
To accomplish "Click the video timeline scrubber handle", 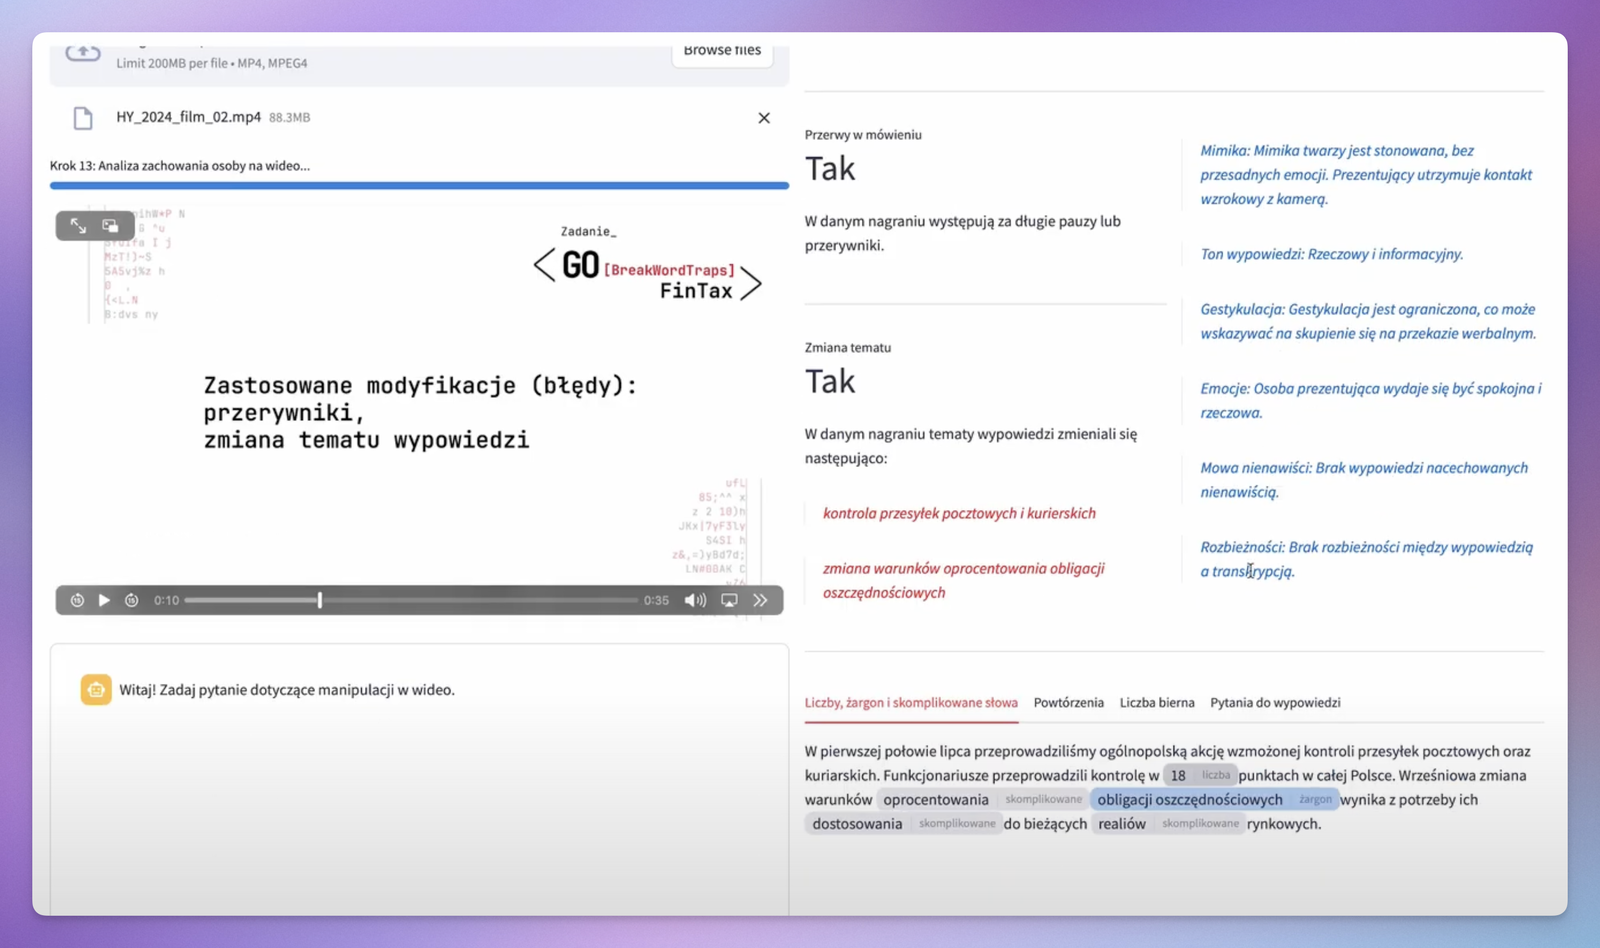I will click(320, 600).
